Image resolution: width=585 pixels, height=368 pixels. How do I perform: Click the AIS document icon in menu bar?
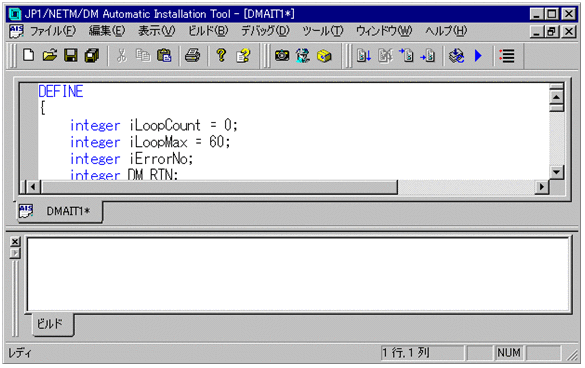pyautogui.click(x=16, y=31)
